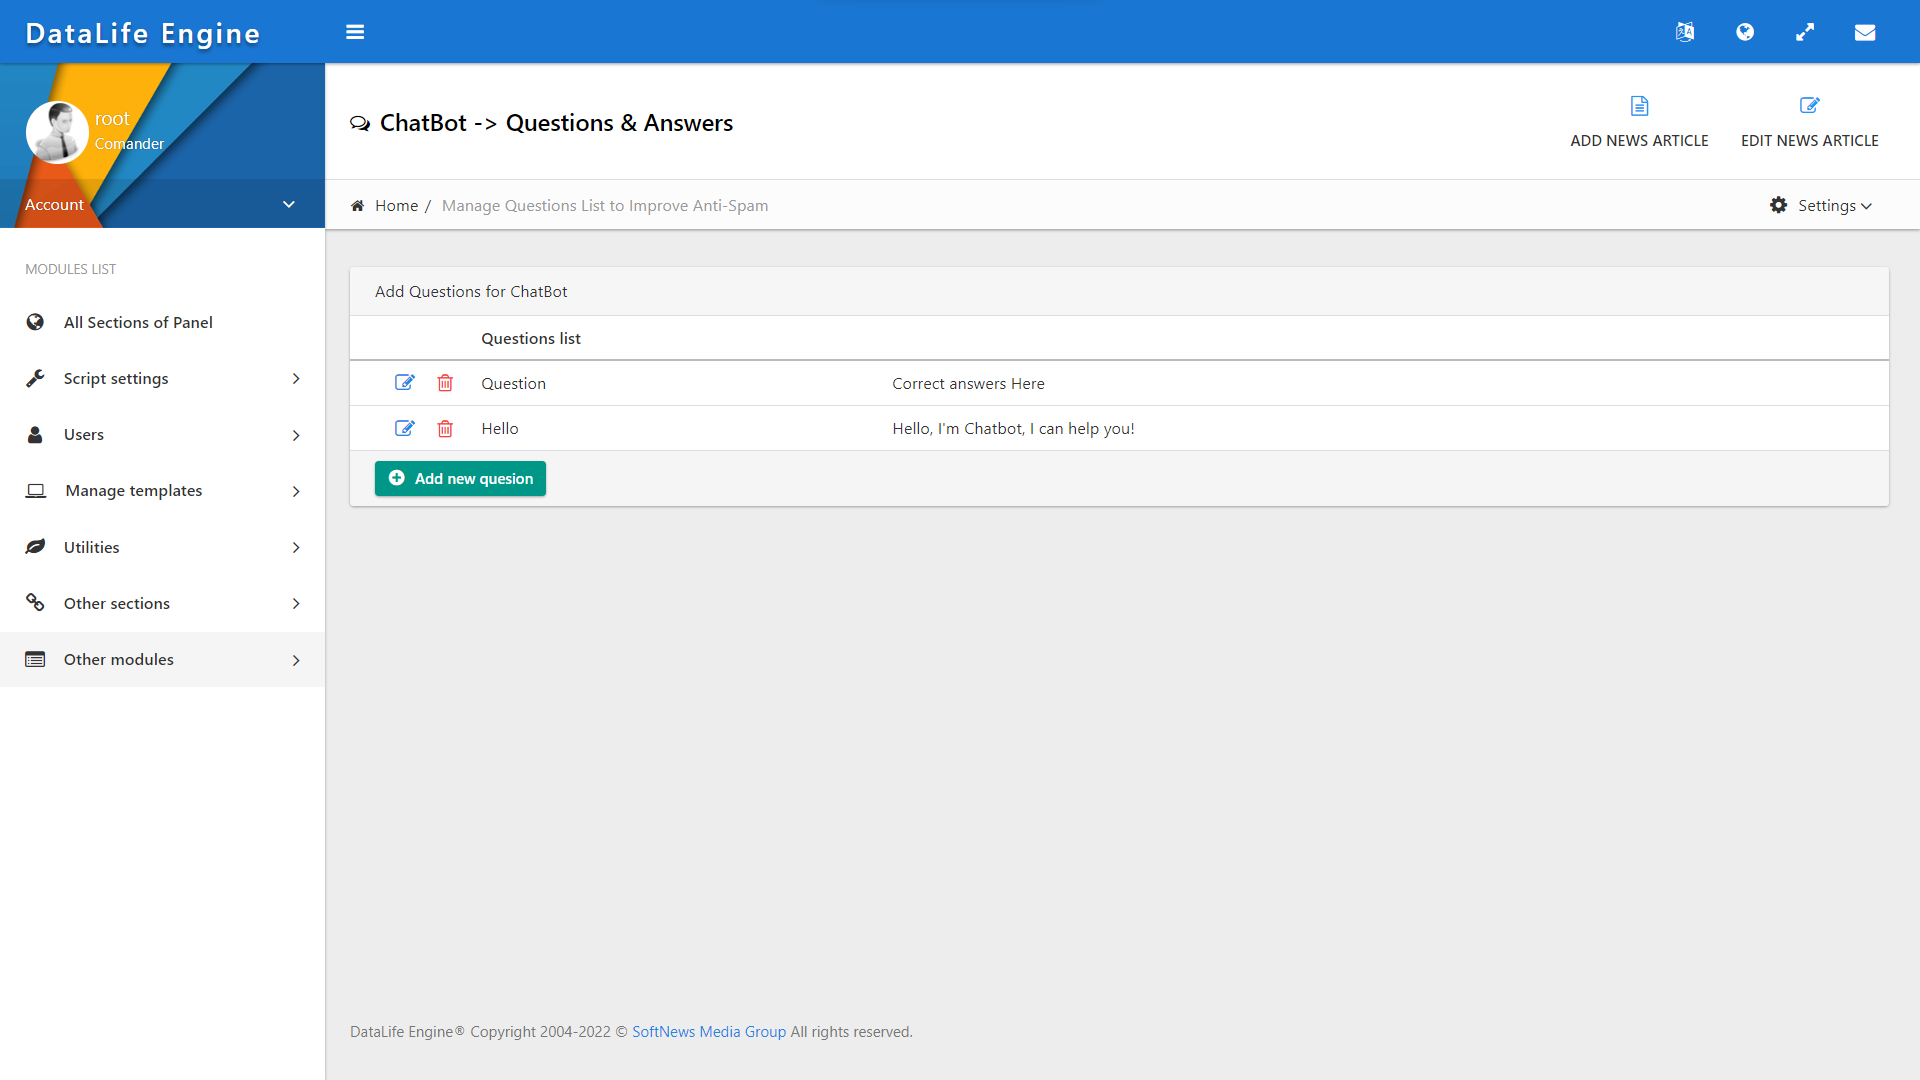The height and width of the screenshot is (1080, 1920).
Task: Open the SoftNews Media Group link
Action: [708, 1031]
